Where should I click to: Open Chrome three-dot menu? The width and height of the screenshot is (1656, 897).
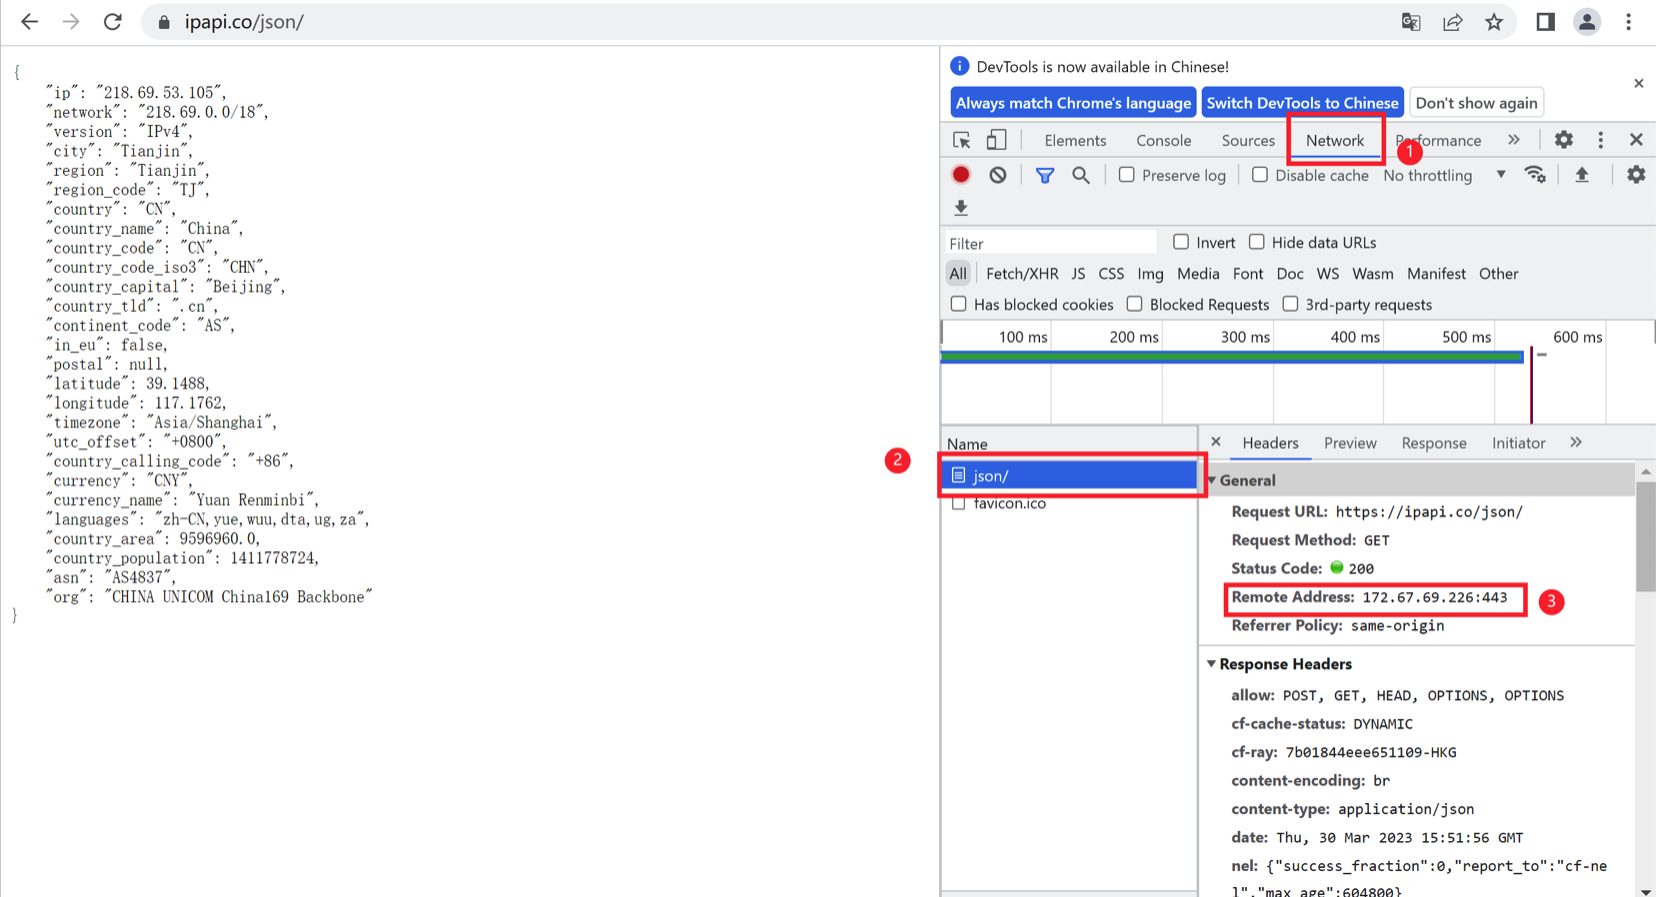point(1629,22)
